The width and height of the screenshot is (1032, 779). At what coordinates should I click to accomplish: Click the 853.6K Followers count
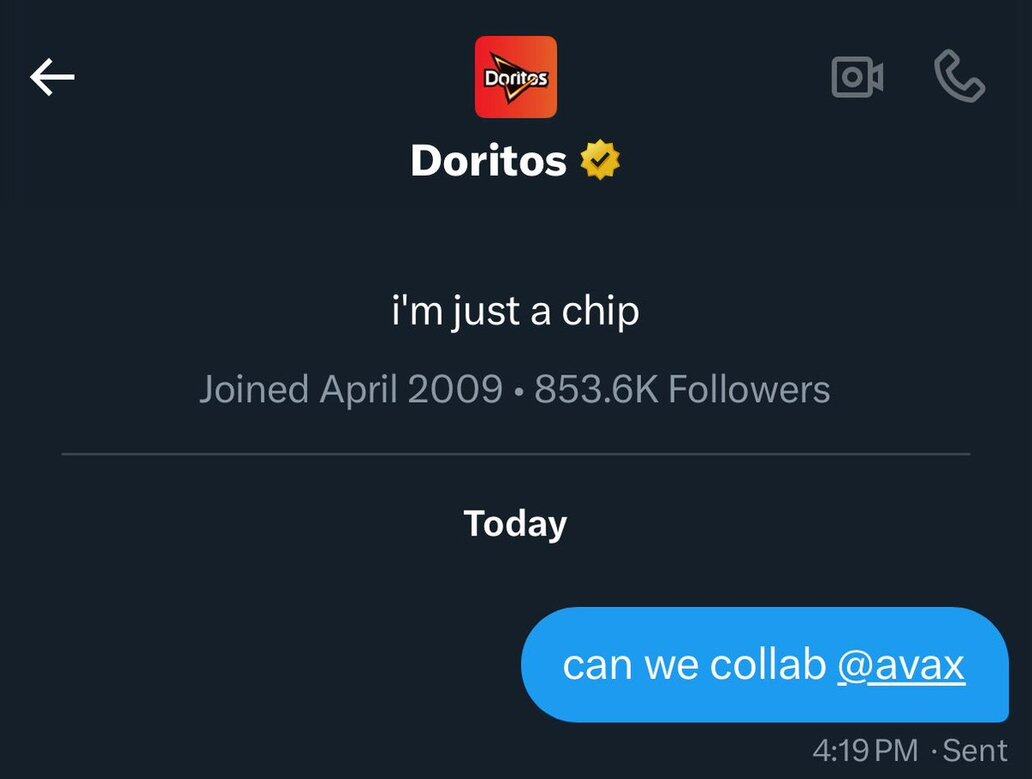[x=682, y=389]
